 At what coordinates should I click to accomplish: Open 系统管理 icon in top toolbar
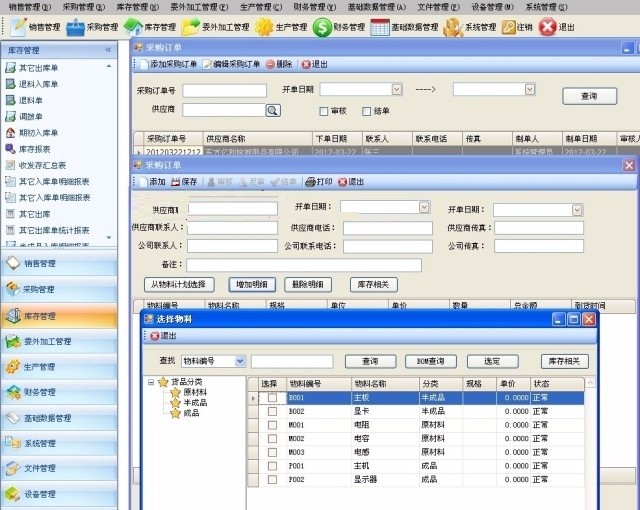[453, 27]
